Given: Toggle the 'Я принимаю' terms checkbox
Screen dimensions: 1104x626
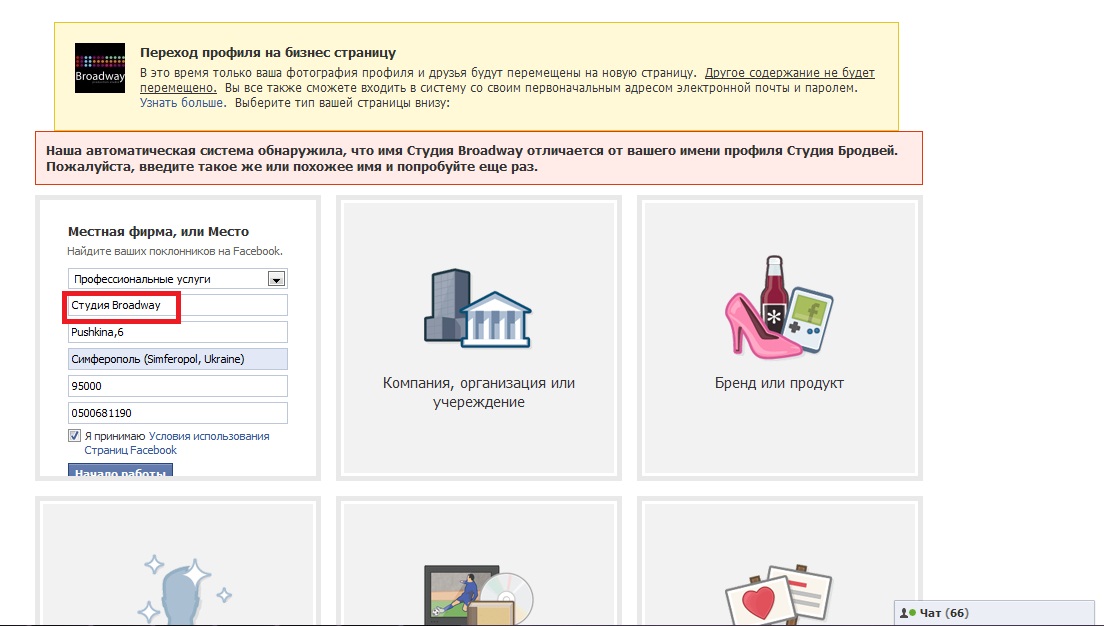Looking at the screenshot, I should 75,436.
